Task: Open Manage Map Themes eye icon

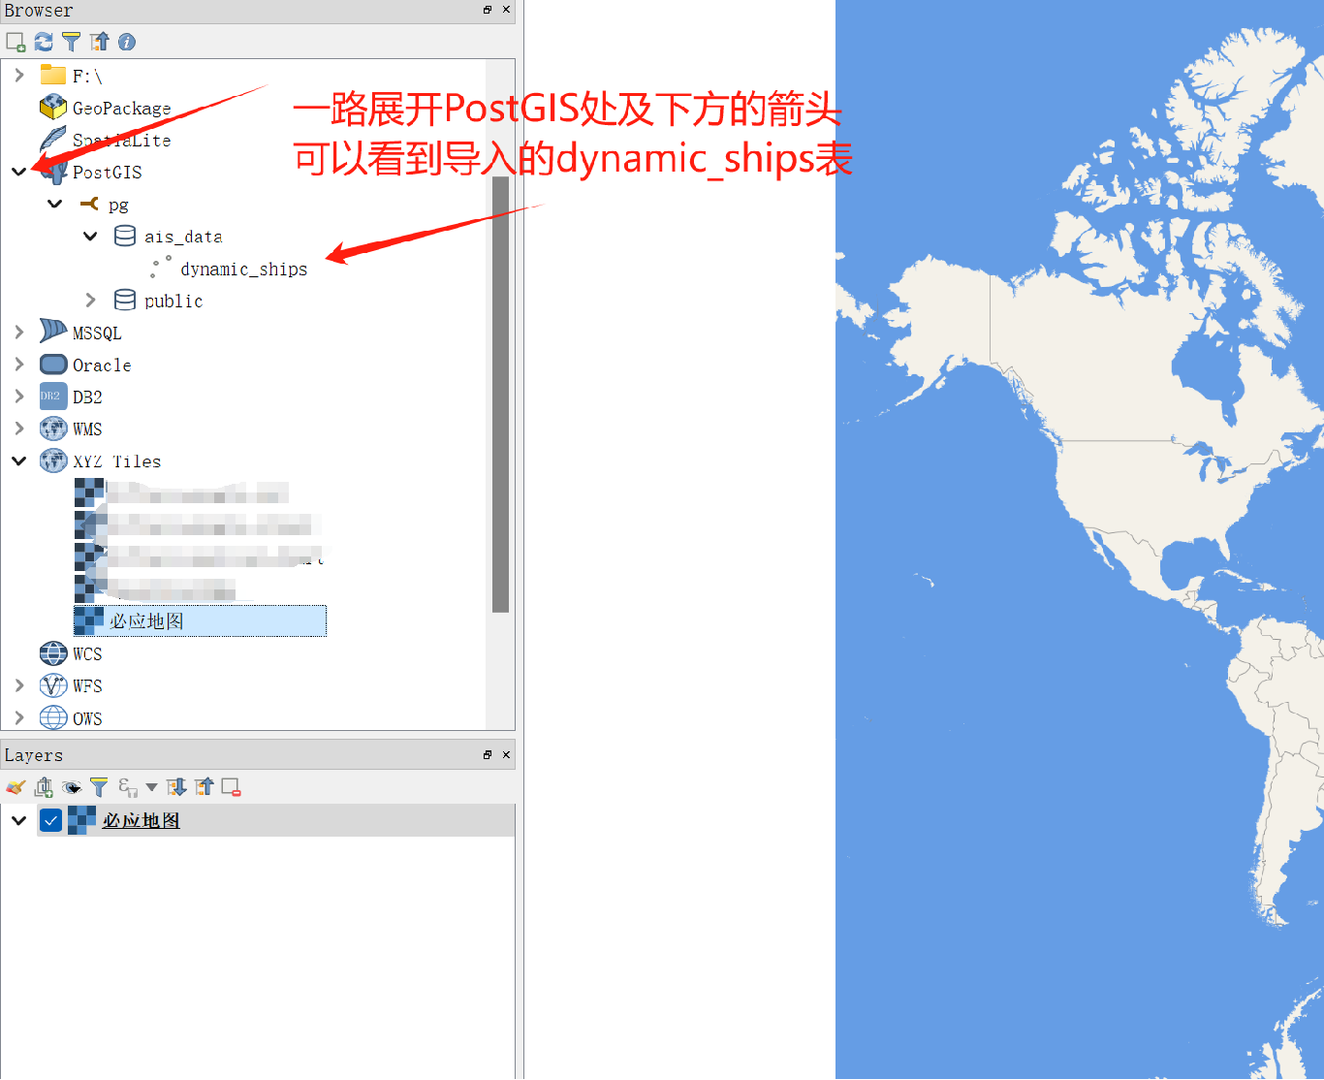Action: point(71,788)
